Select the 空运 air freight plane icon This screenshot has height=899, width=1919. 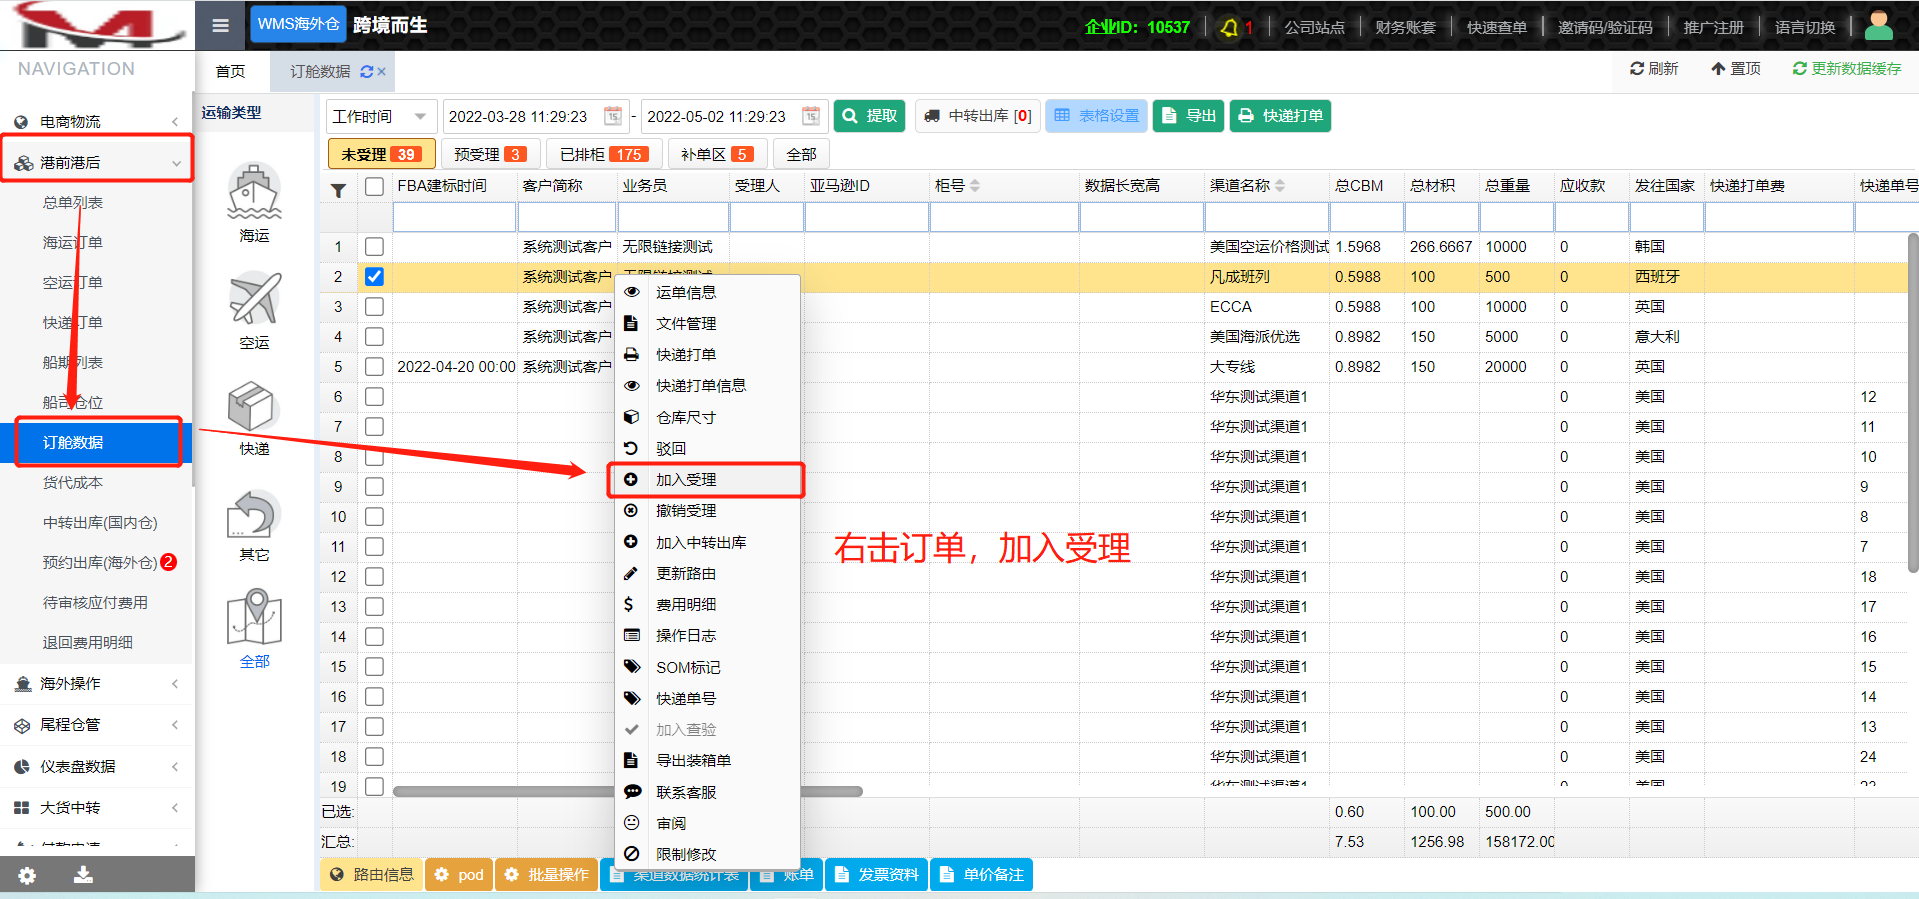(254, 299)
